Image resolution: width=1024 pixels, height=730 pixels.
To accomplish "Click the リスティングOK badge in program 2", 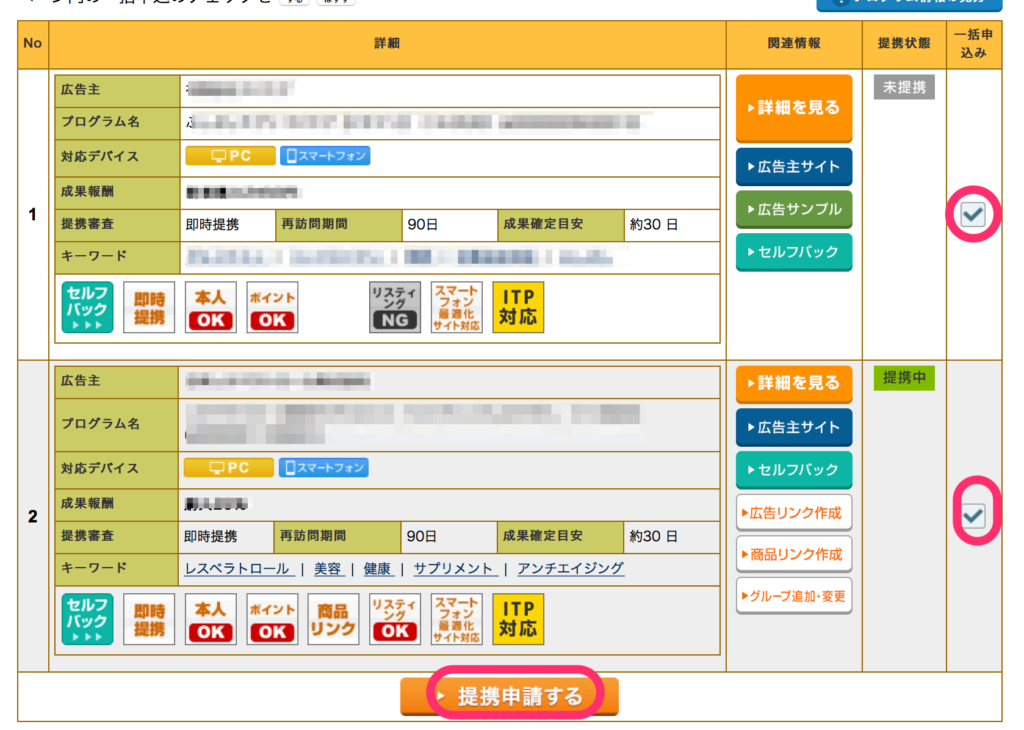I will tap(395, 619).
